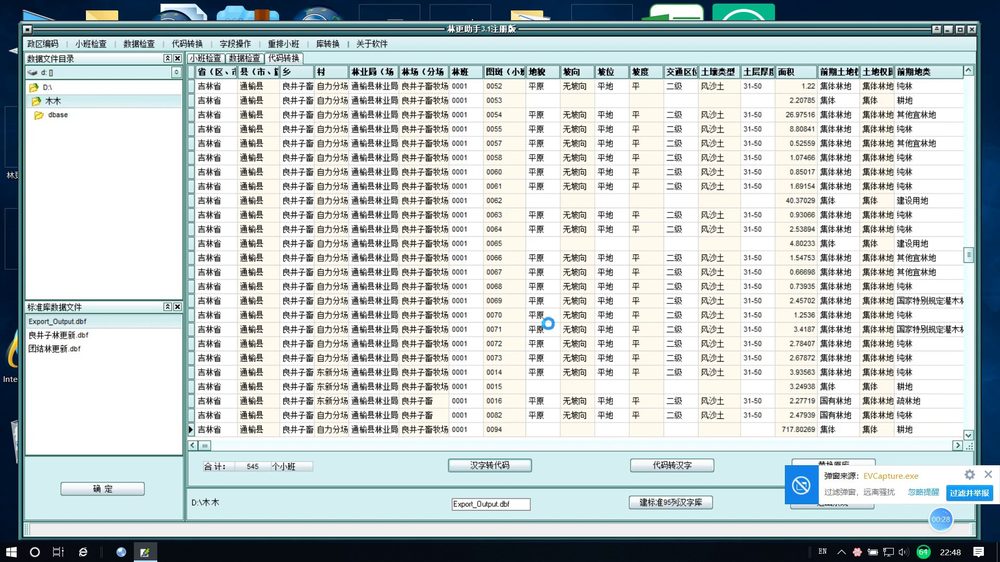
Task: Select the 国有林地 cell in row 0016
Action: 839,401
